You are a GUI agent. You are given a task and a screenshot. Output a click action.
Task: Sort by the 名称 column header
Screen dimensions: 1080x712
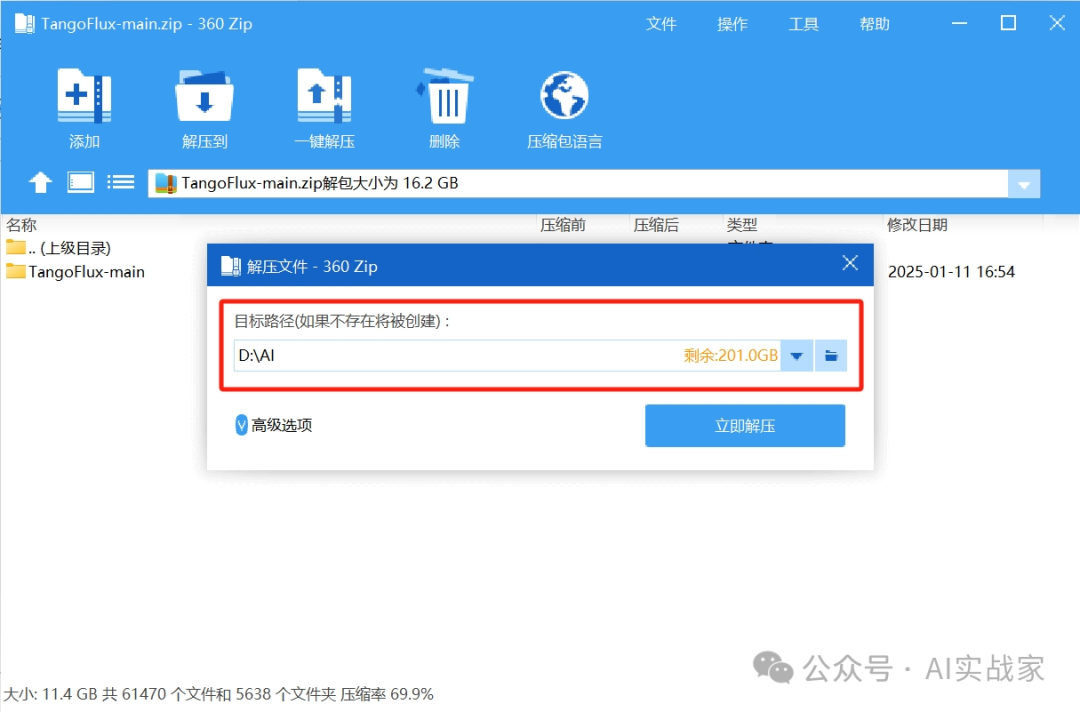[21, 224]
